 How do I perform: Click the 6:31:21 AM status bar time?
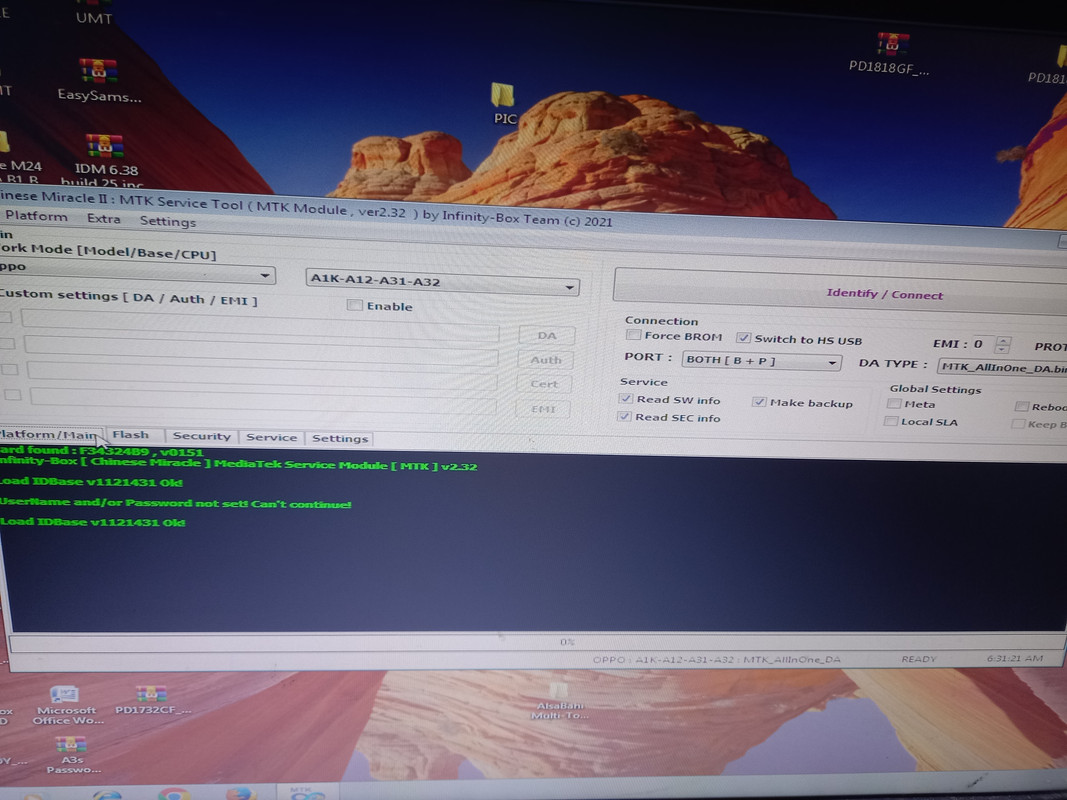click(x=1015, y=659)
